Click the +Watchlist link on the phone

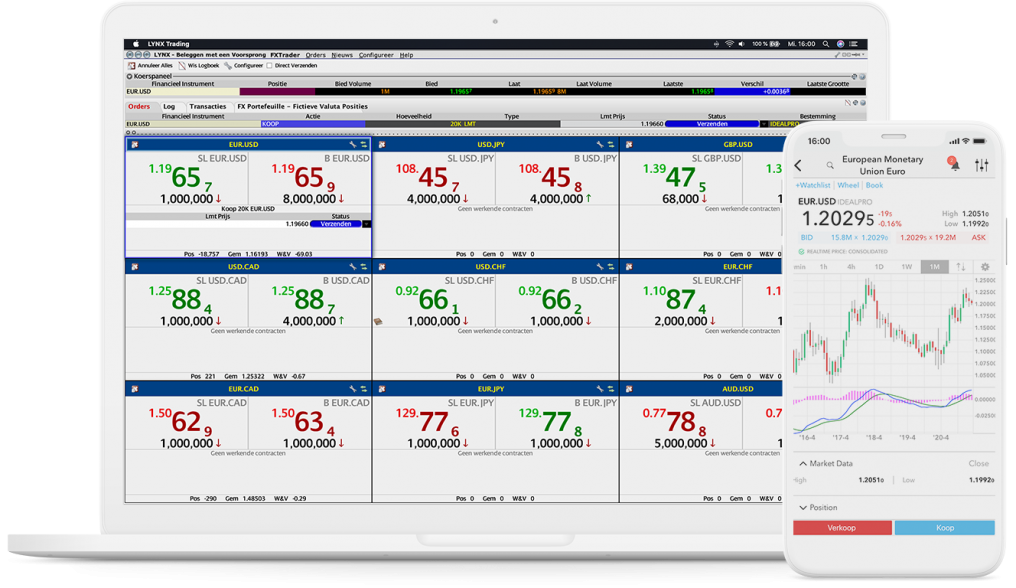813,185
